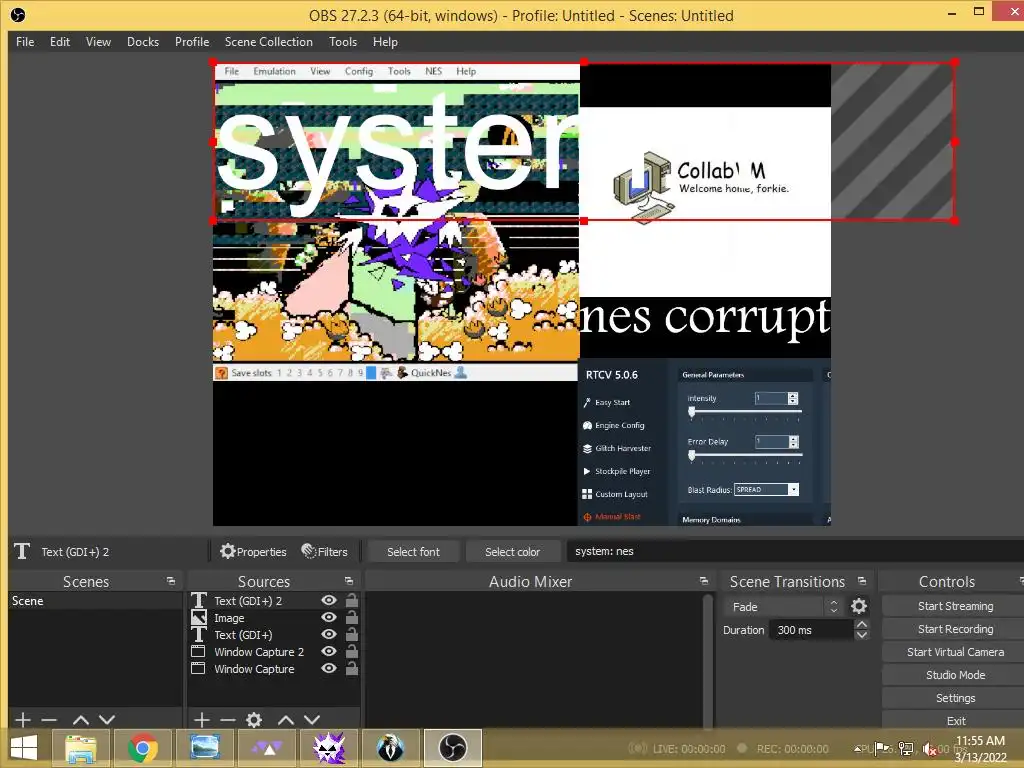1024x768 pixels.
Task: Click the Select font button
Action: click(x=413, y=552)
